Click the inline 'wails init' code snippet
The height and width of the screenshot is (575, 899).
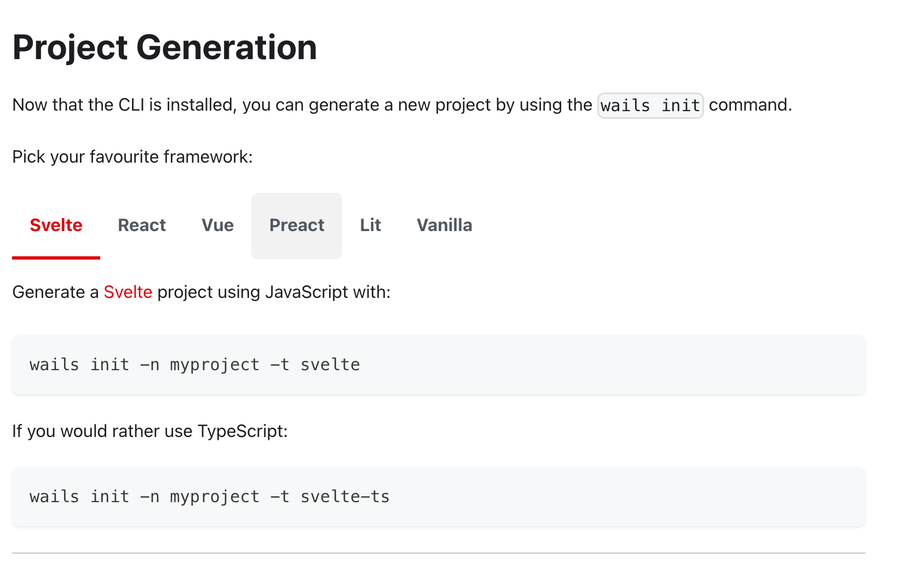(x=650, y=105)
